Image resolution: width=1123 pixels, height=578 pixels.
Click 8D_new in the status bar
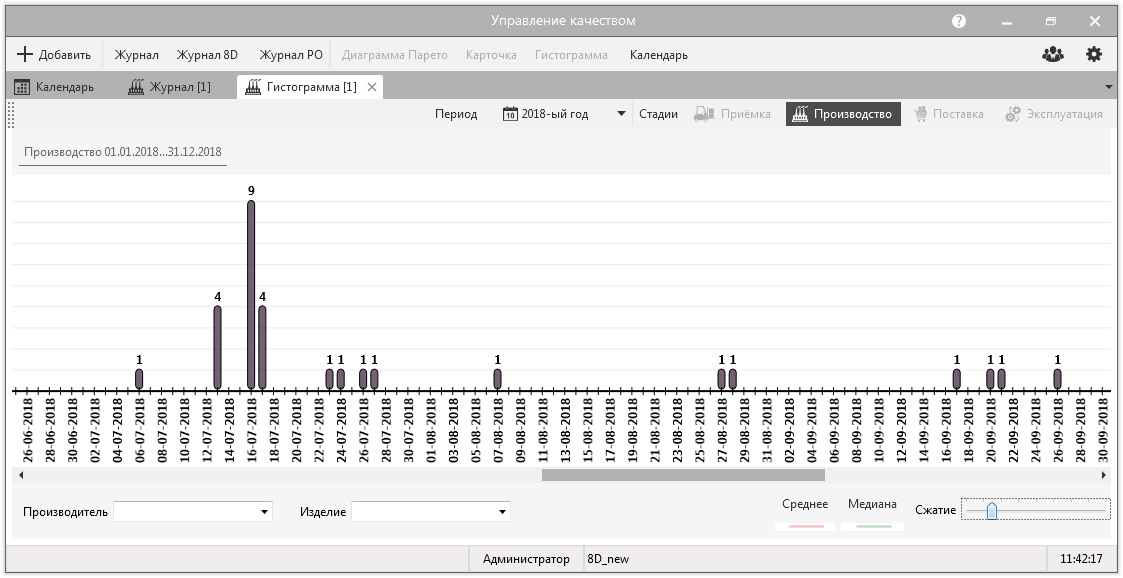(x=608, y=559)
